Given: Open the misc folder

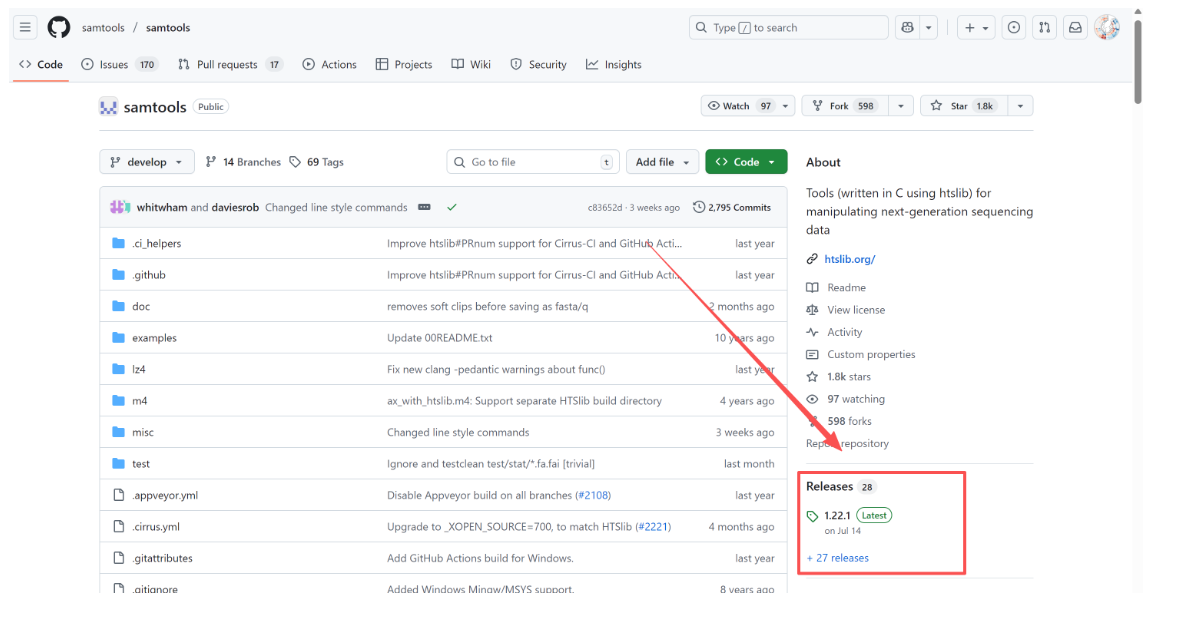Looking at the screenshot, I should 143,432.
